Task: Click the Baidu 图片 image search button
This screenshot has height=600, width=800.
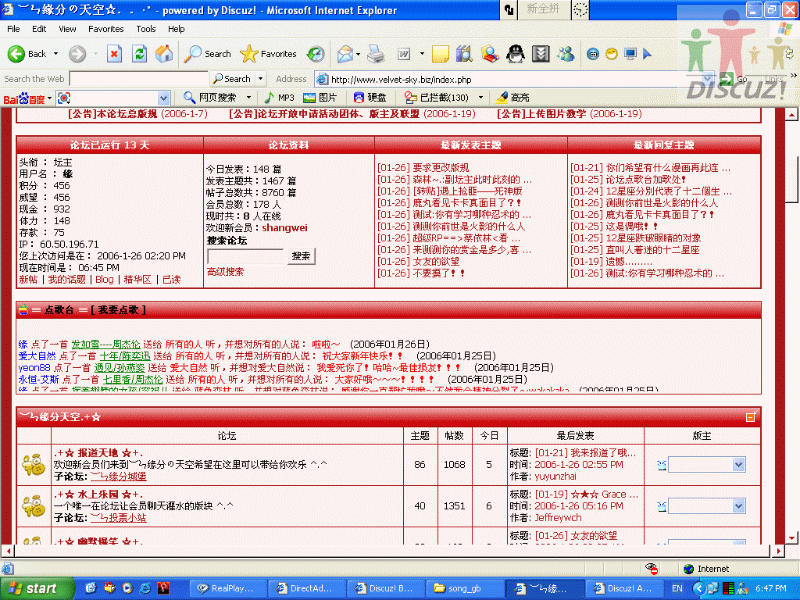Action: pyautogui.click(x=320, y=97)
